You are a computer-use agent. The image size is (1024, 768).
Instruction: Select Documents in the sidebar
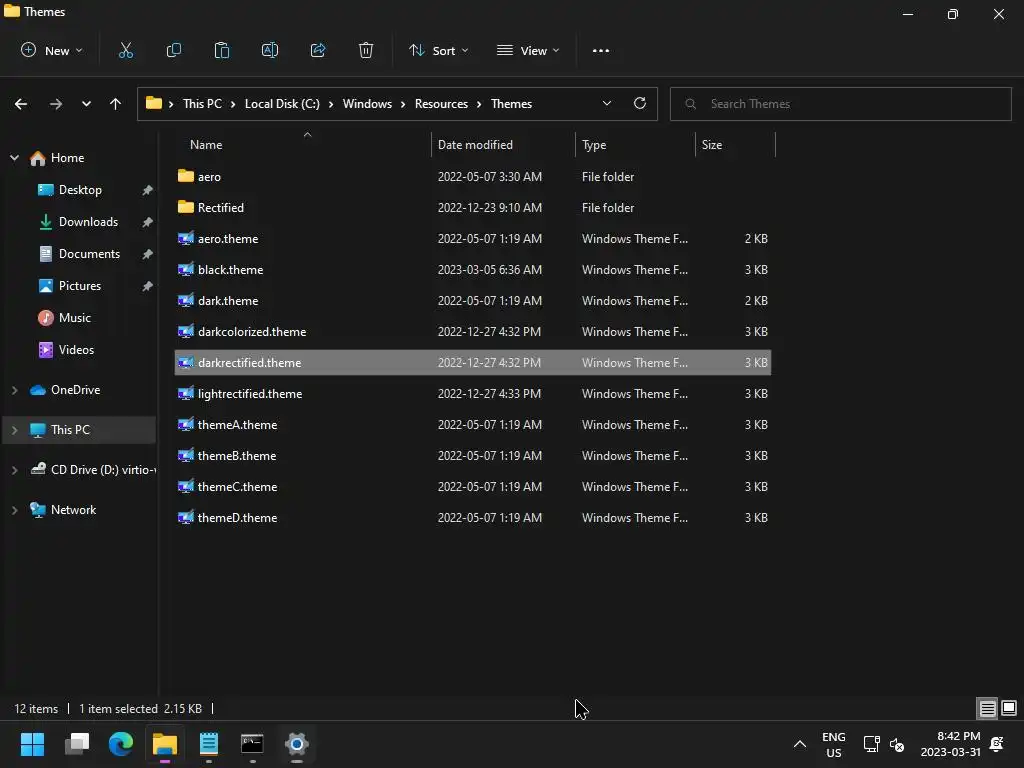[89, 254]
